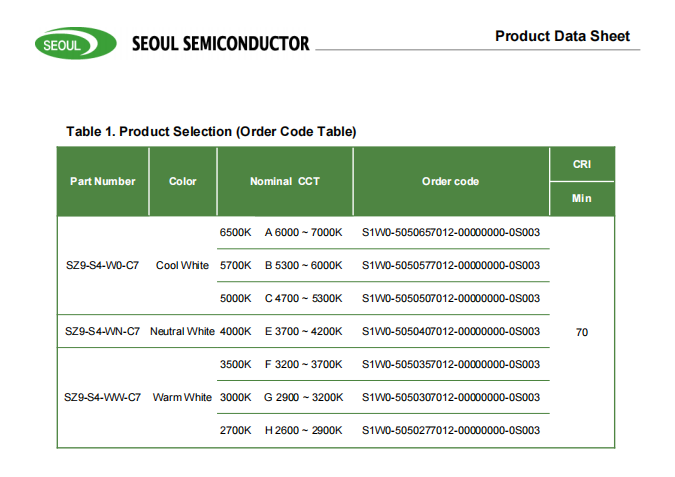675x477 pixels.
Task: Click the CRI minimum value 70
Action: pos(581,332)
